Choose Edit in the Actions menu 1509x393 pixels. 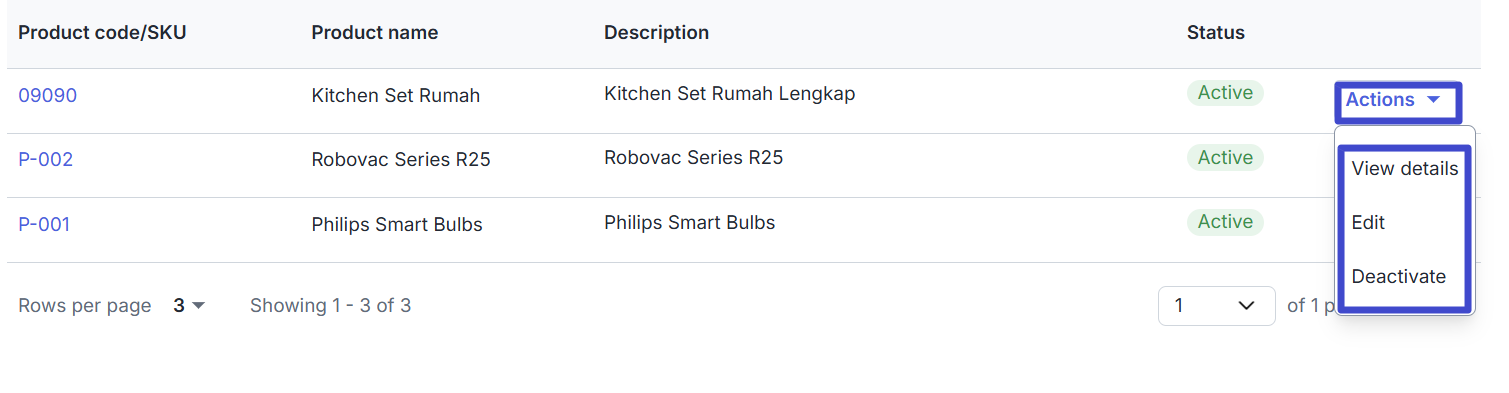point(1368,222)
